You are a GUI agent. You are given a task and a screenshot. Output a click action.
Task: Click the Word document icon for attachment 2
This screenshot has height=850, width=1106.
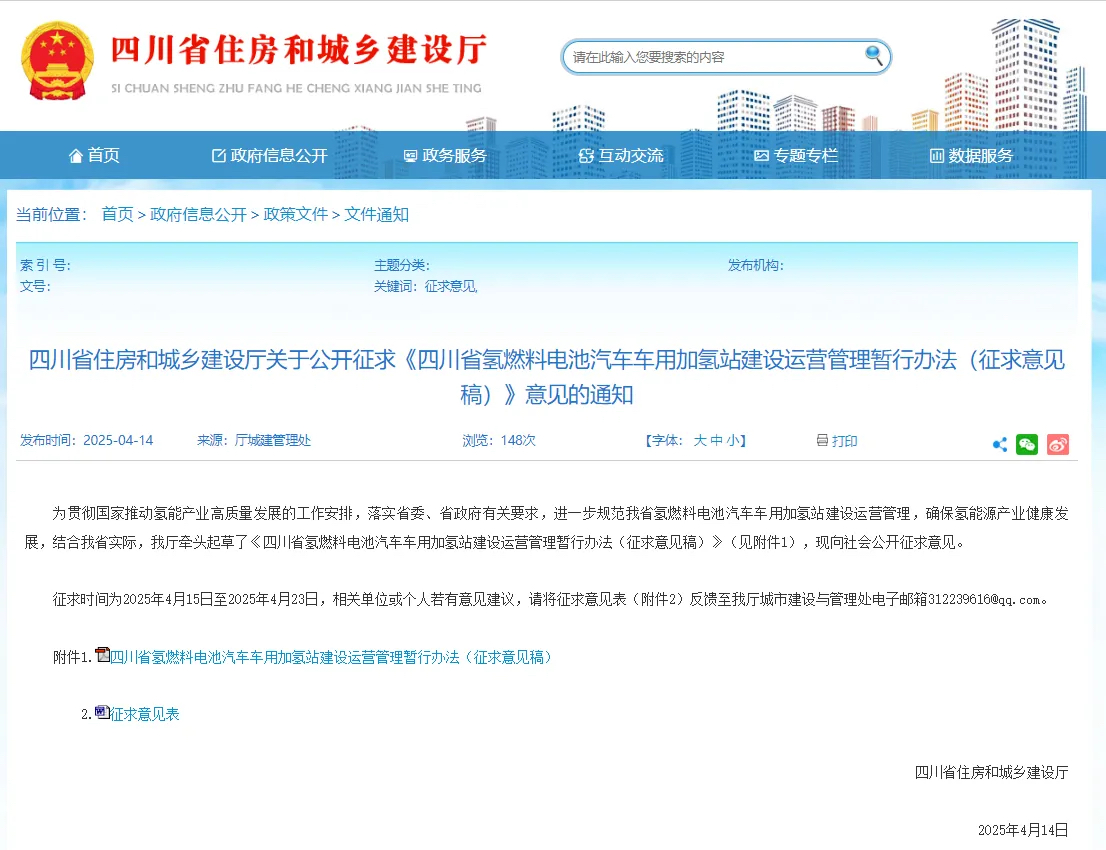pos(102,713)
